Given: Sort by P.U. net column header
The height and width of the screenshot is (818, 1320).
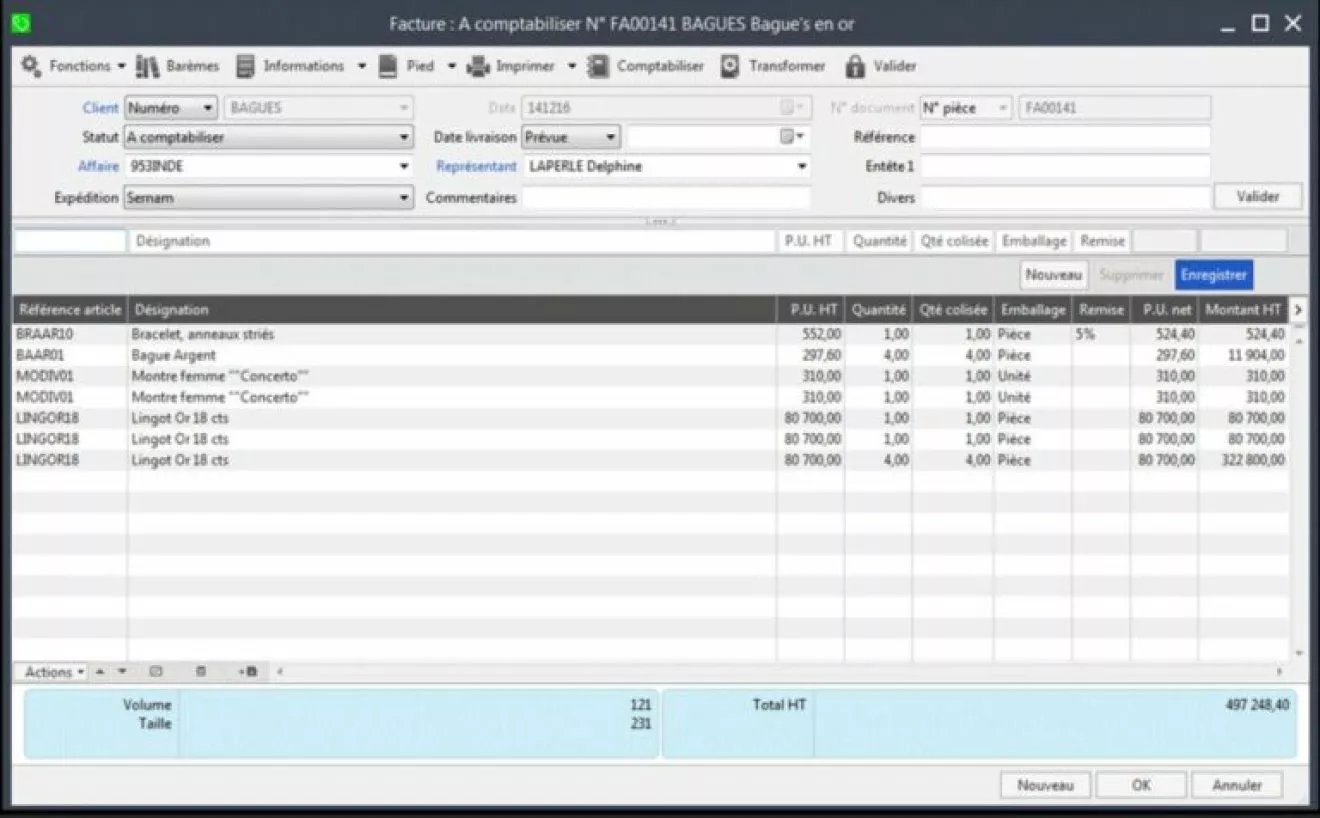Looking at the screenshot, I should [x=1166, y=310].
